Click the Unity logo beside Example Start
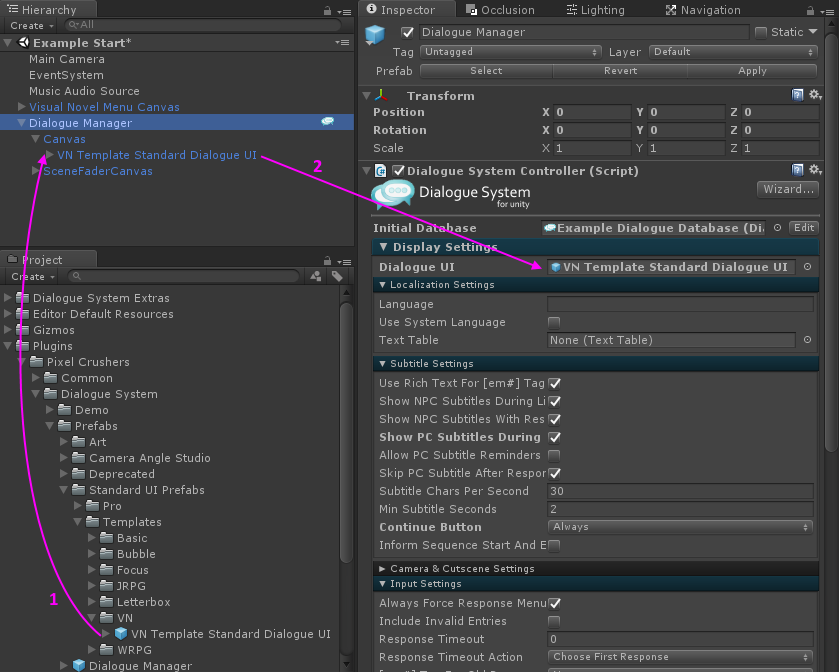This screenshot has width=839, height=672. [x=24, y=42]
